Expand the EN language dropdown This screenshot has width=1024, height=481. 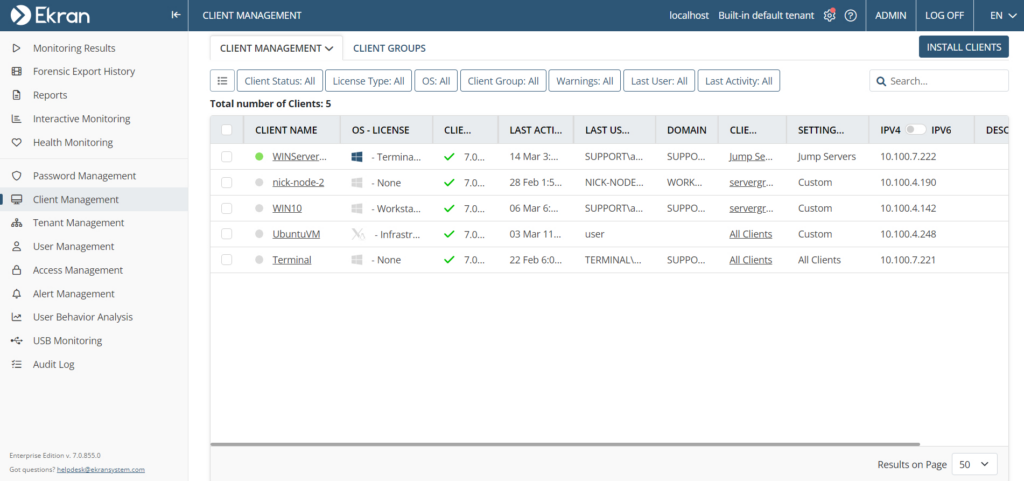click(996, 16)
